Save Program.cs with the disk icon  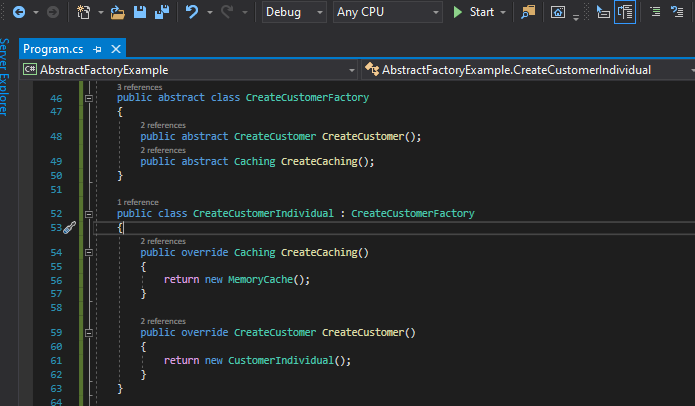pyautogui.click(x=140, y=12)
